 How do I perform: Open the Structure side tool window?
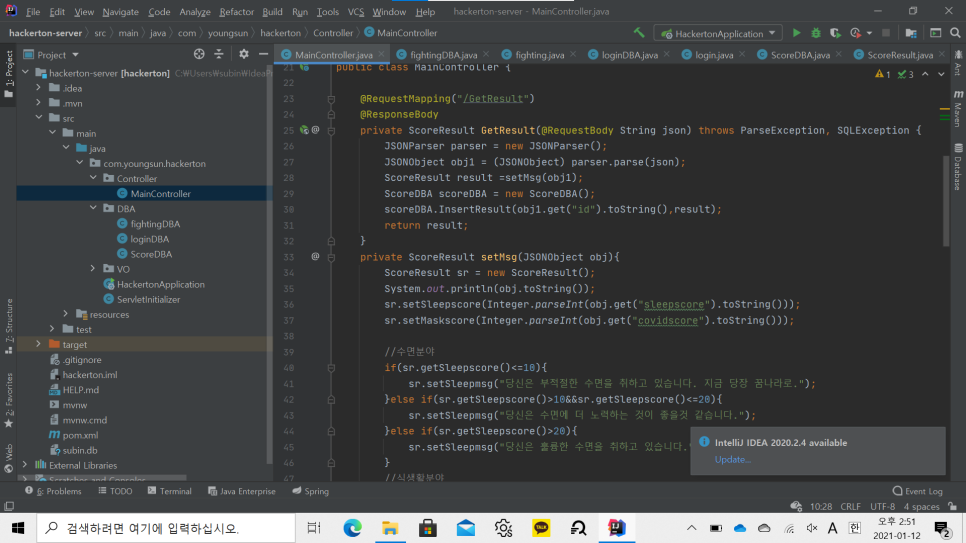(9, 326)
